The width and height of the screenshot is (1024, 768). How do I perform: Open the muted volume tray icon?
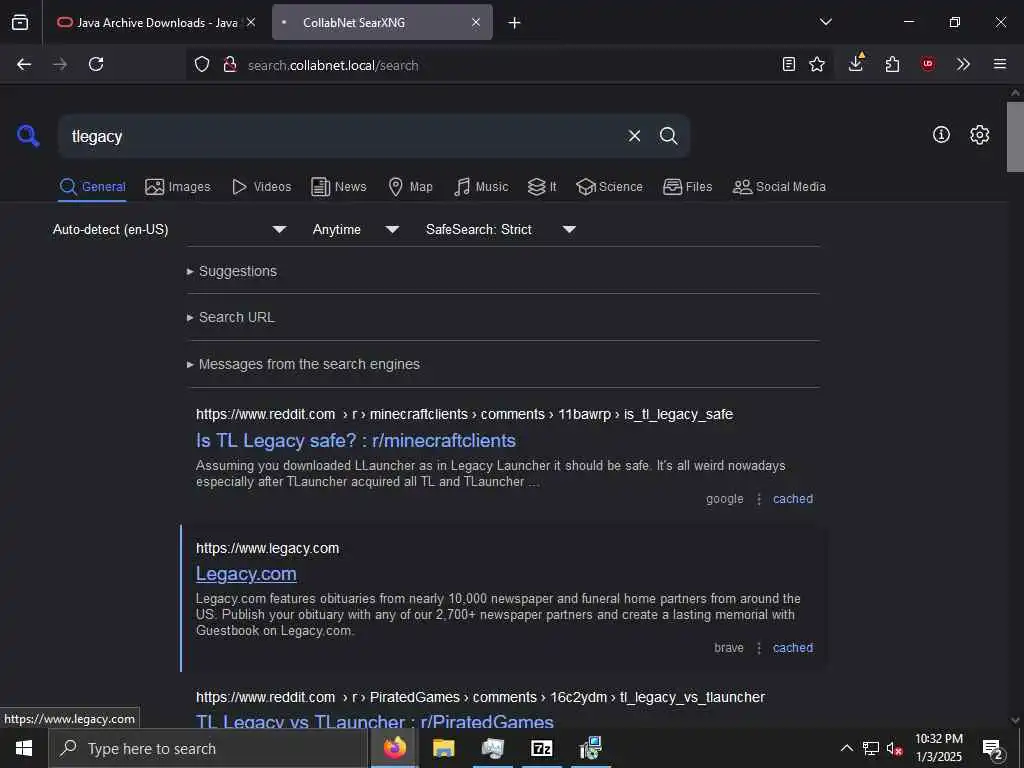894,748
